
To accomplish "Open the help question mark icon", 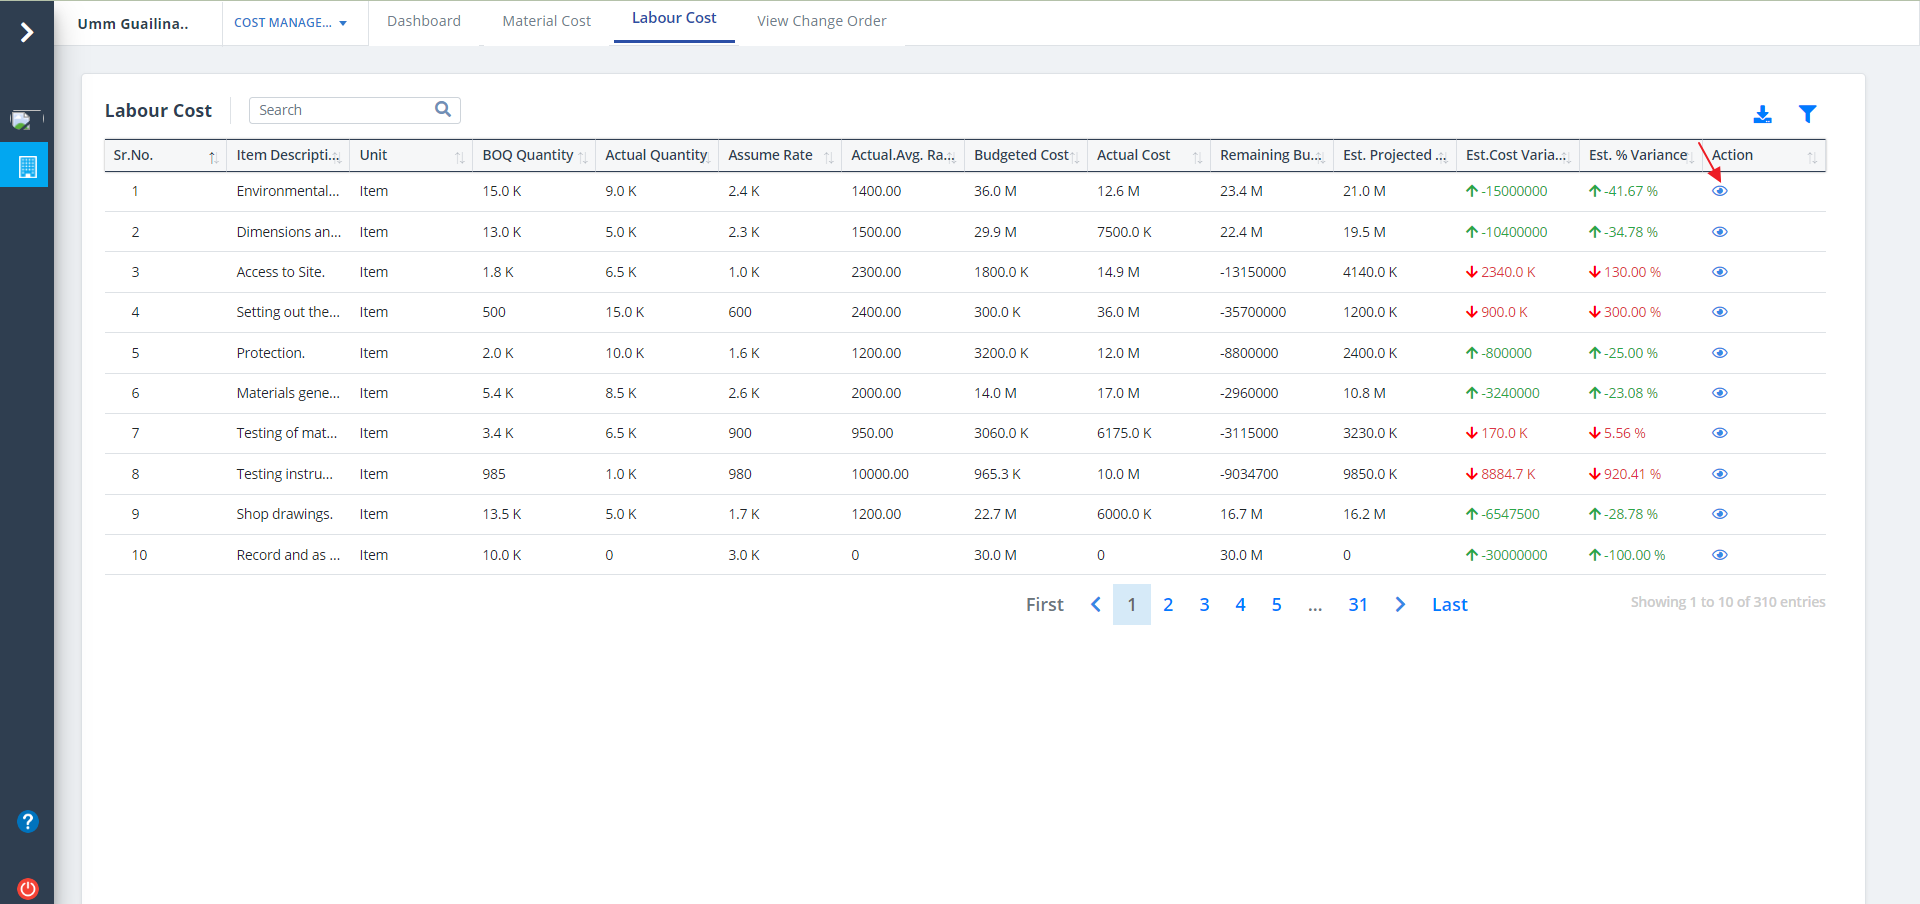I will [x=27, y=822].
